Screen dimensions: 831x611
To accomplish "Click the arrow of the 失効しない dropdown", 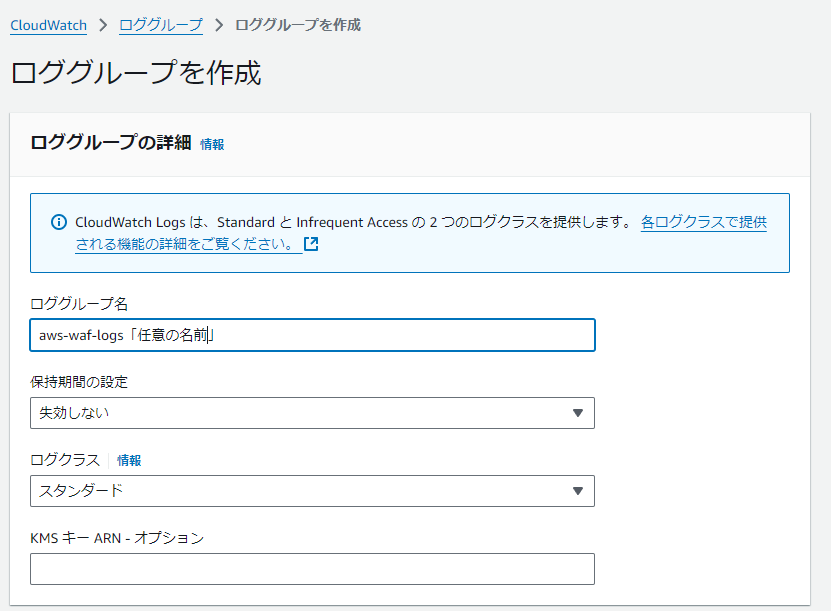I will [578, 413].
